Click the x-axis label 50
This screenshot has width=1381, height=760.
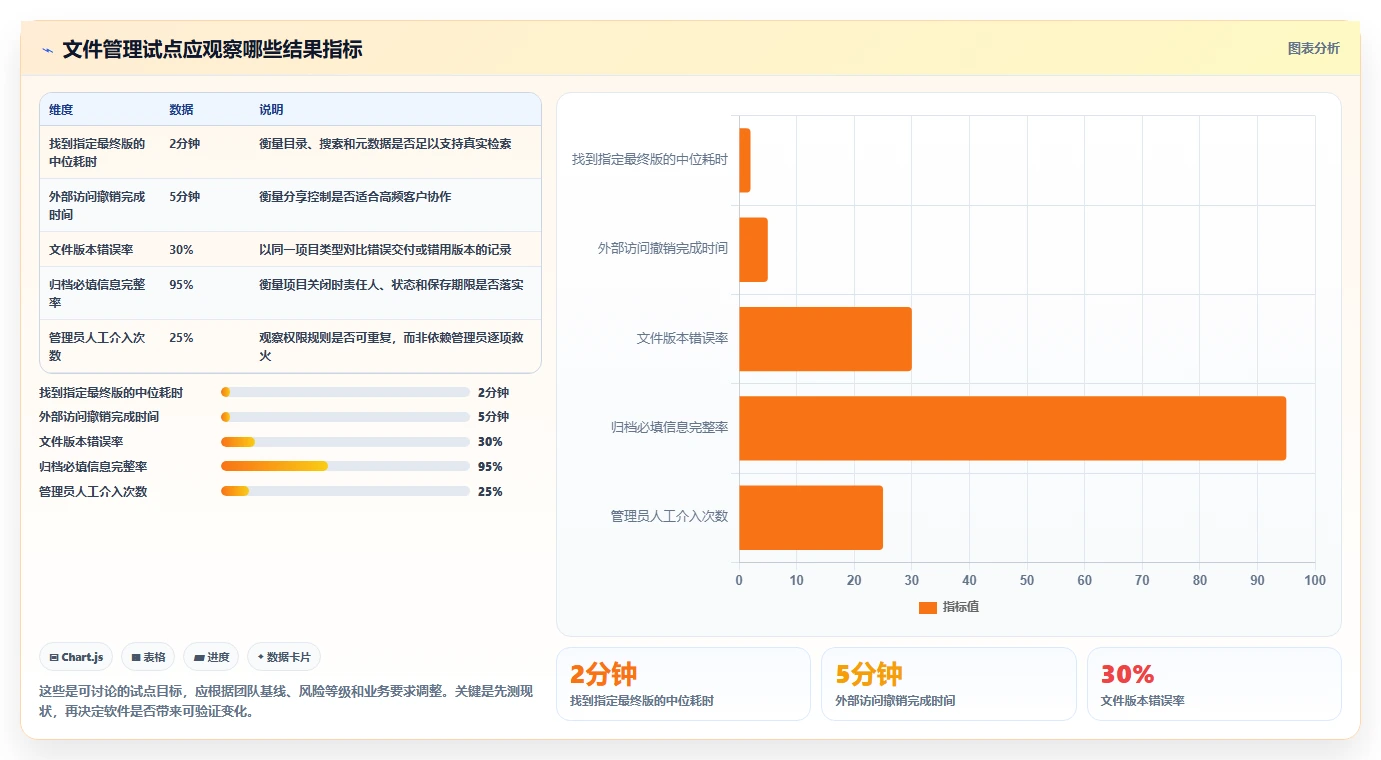click(1027, 581)
